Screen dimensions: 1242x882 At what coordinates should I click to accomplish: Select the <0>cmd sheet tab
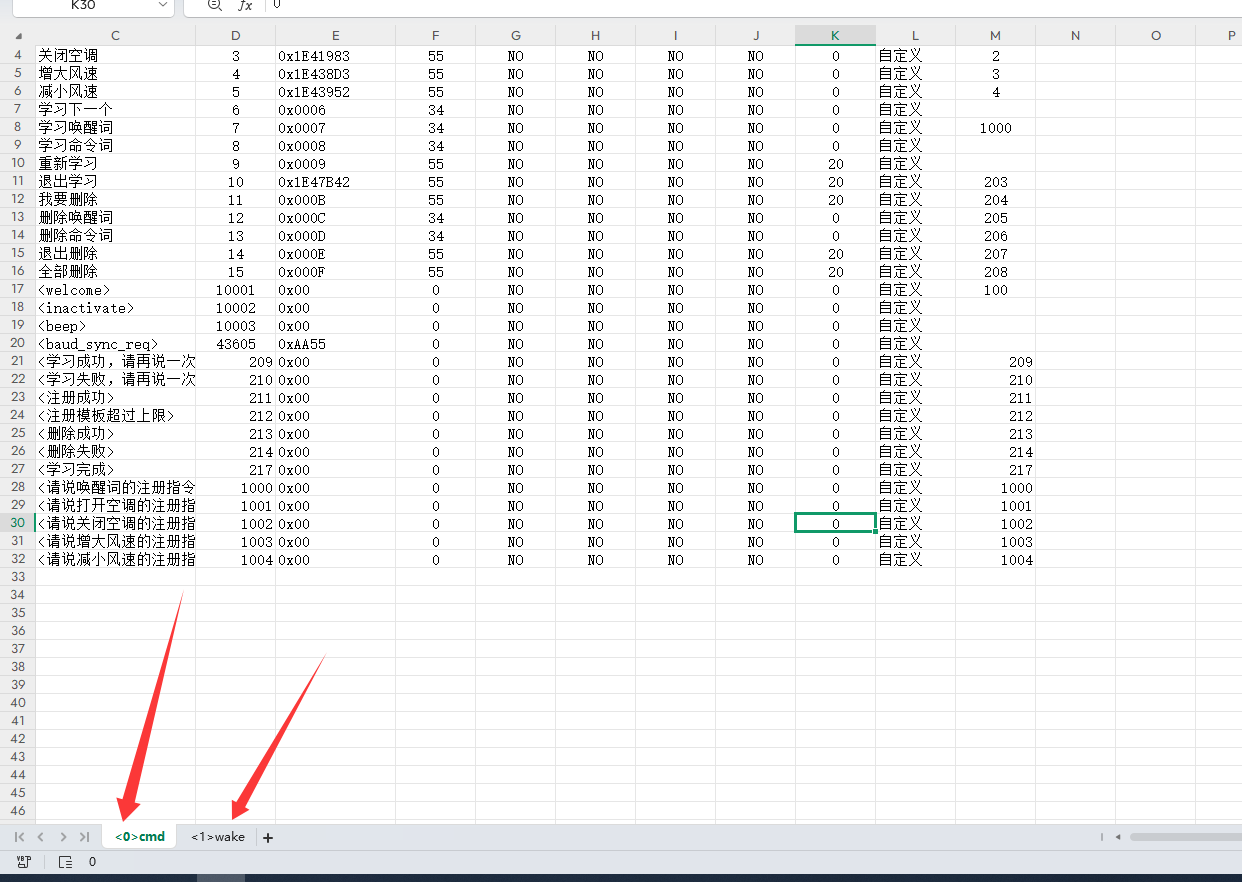pos(140,837)
